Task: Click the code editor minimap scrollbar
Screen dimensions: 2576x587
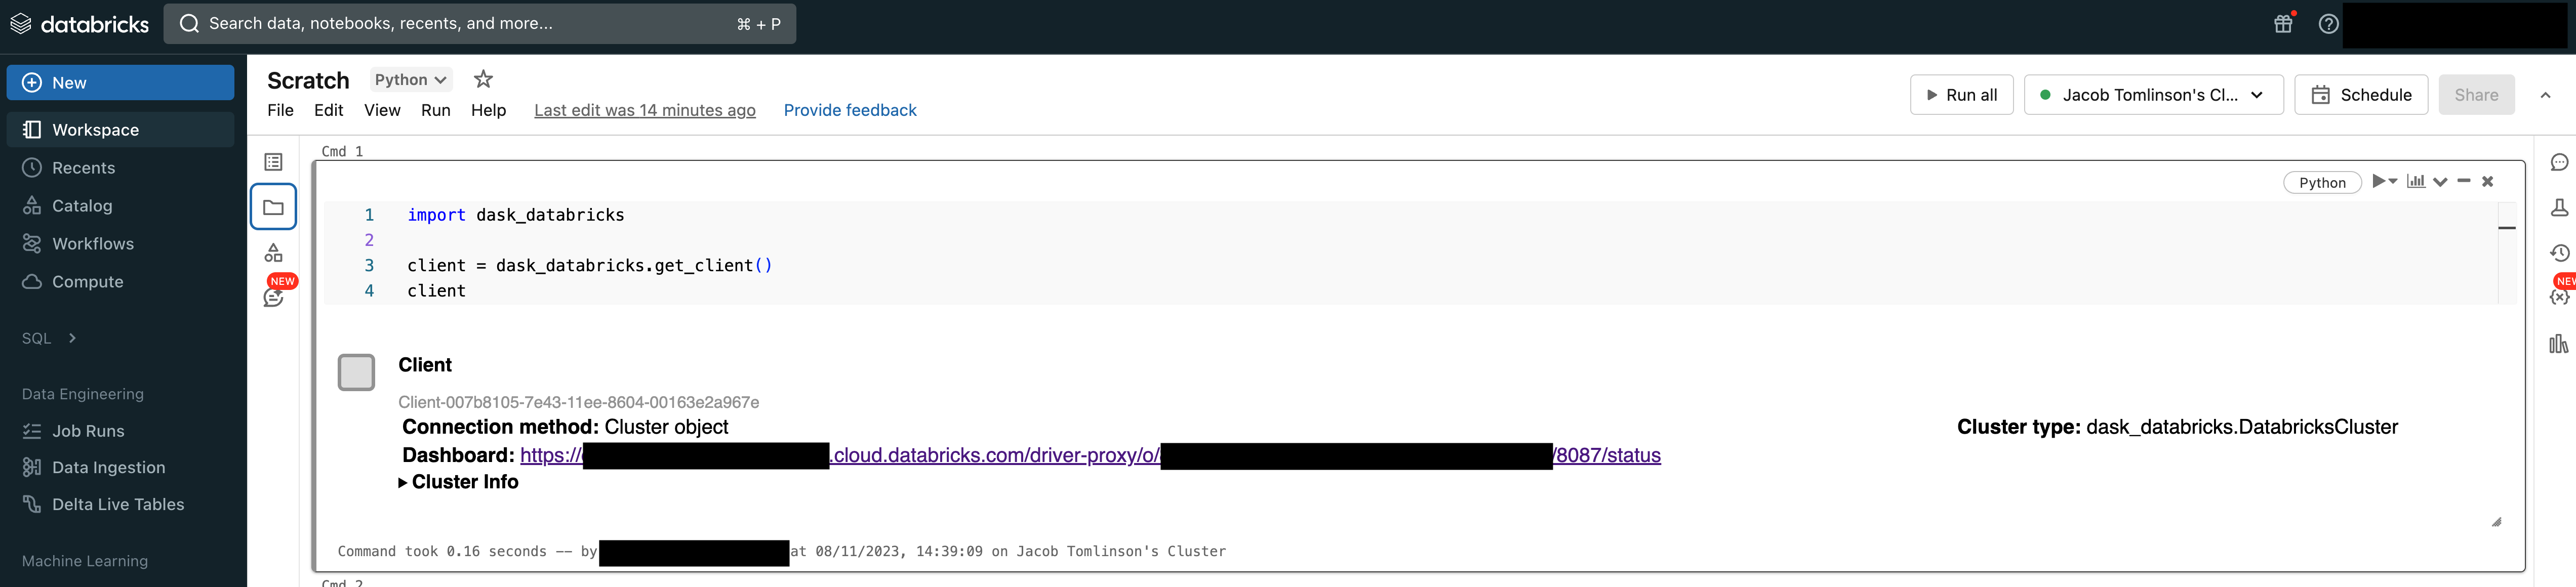Action: click(2507, 253)
